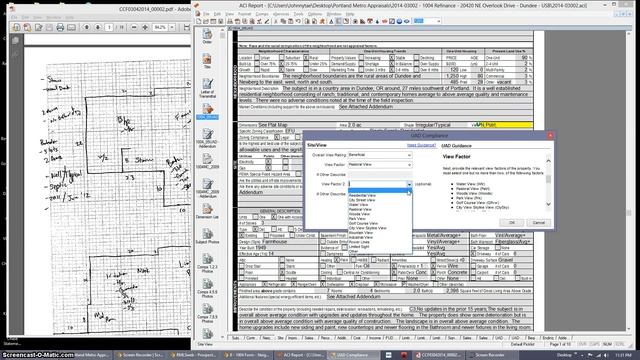Choose Residential View from list

(362, 196)
